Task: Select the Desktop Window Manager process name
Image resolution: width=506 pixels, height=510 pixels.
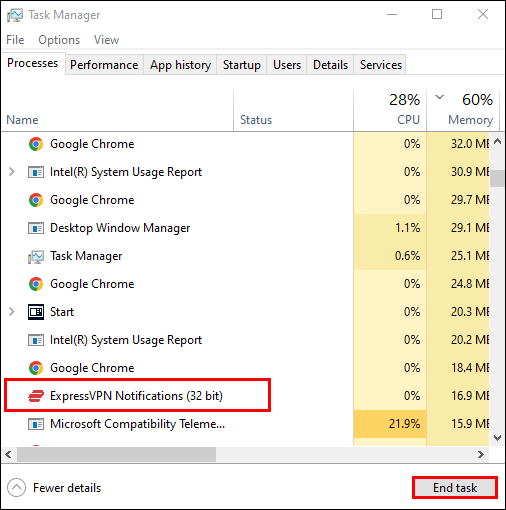Action: [x=120, y=228]
